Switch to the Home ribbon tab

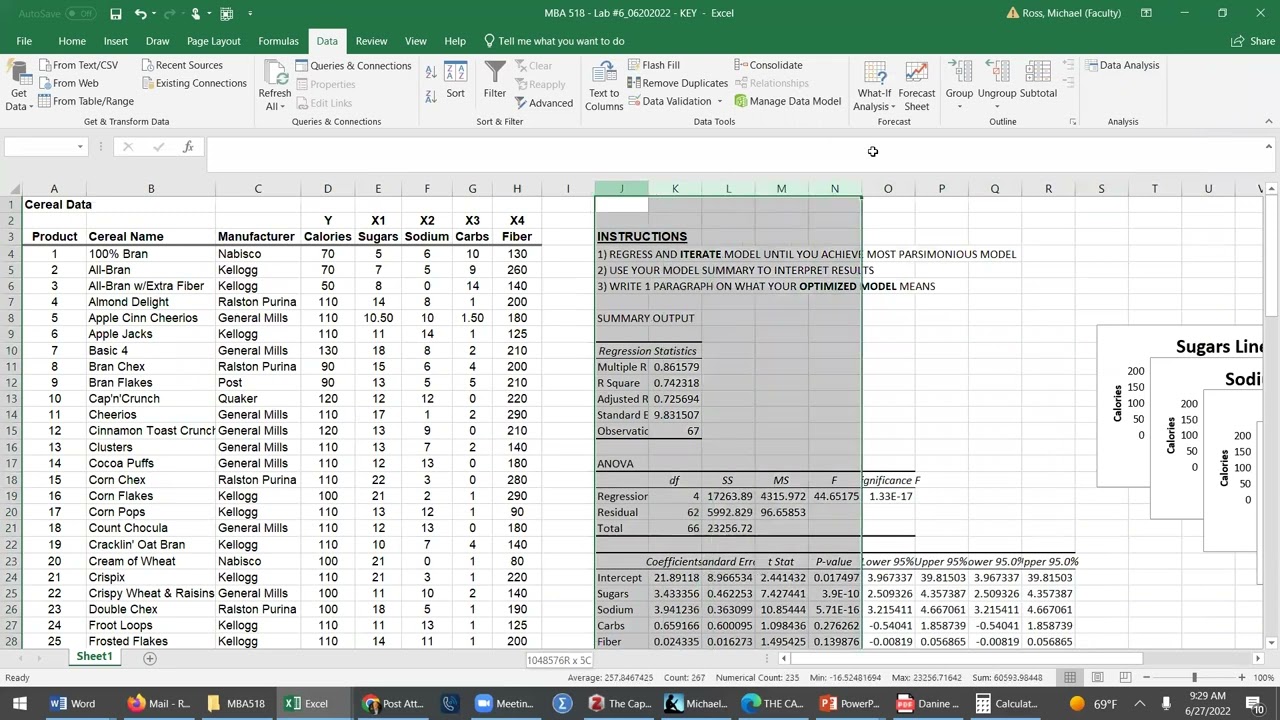point(72,41)
